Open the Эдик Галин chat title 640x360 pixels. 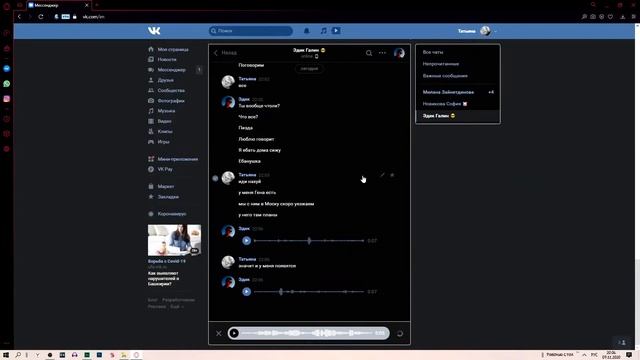[x=309, y=50]
